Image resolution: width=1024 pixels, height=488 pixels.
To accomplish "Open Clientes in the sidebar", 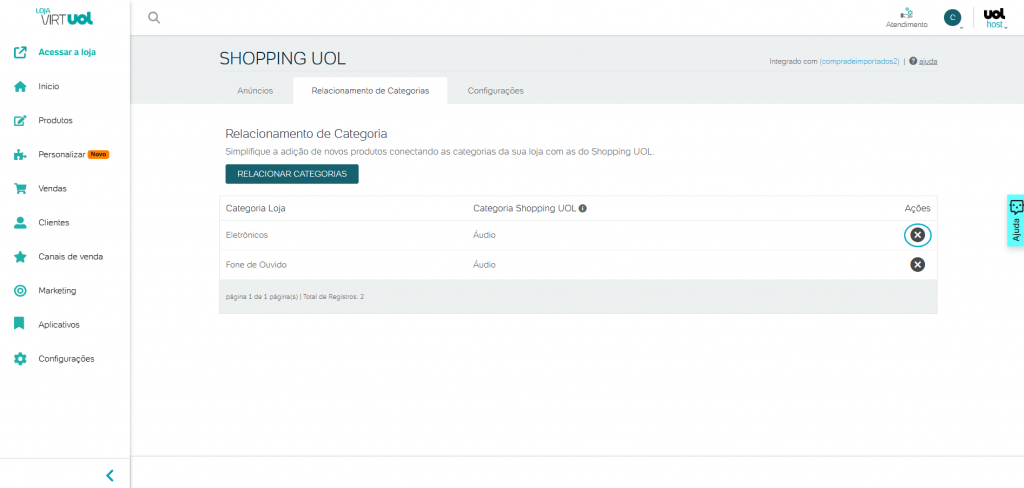I will (x=54, y=223).
